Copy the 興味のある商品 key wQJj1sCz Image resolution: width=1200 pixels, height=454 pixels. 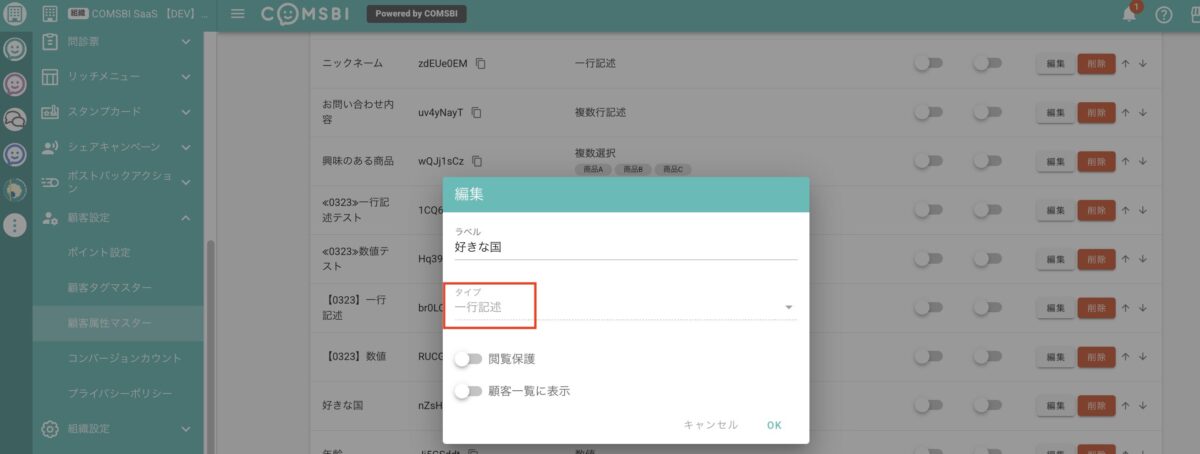[x=478, y=161]
